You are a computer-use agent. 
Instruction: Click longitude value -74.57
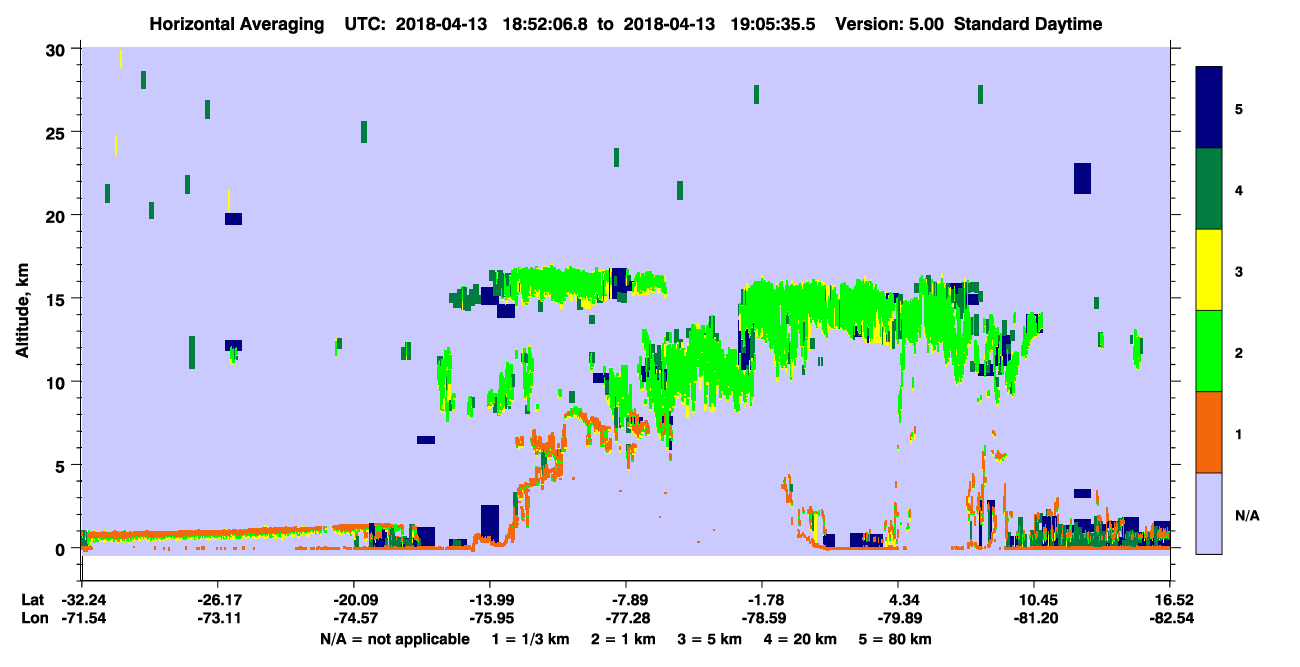(x=354, y=619)
